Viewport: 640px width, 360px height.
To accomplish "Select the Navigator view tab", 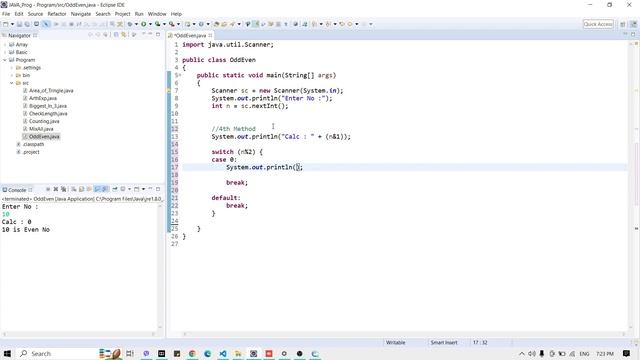I will 19,36.
